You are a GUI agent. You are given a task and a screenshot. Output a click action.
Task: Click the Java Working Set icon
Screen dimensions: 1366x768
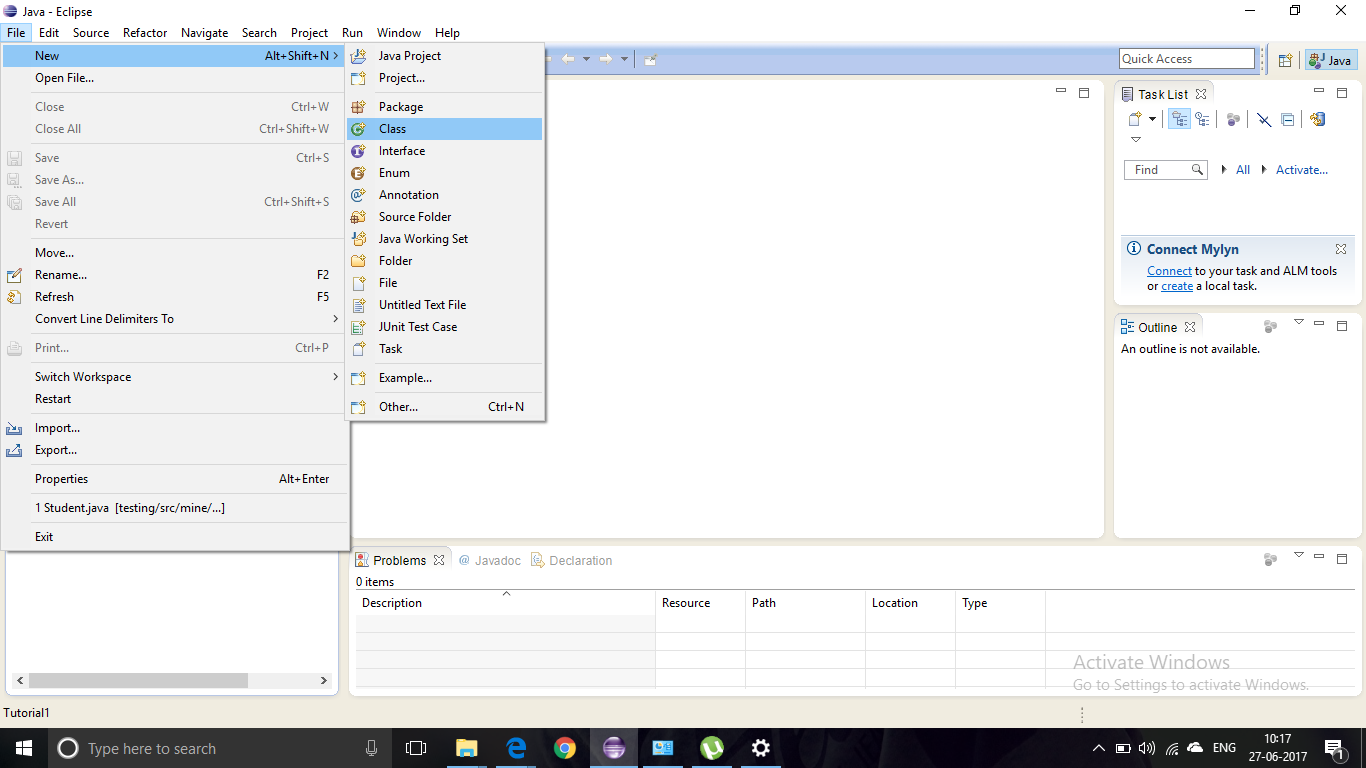coord(359,239)
